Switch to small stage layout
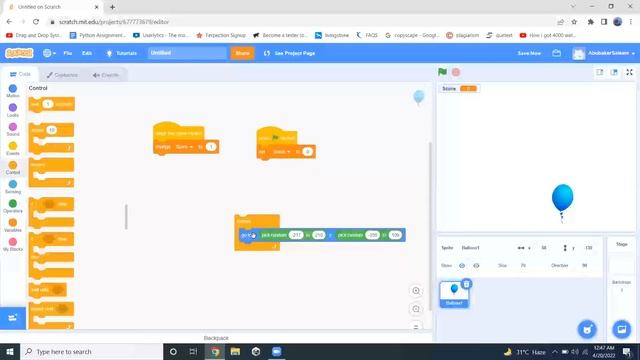Screen dimensions: 640x360 tap(600, 72)
